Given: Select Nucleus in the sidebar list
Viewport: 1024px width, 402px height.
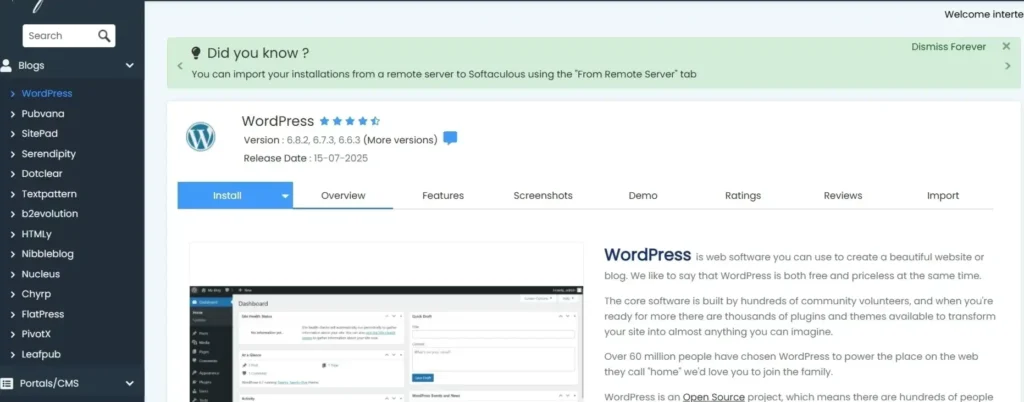Looking at the screenshot, I should (x=40, y=274).
